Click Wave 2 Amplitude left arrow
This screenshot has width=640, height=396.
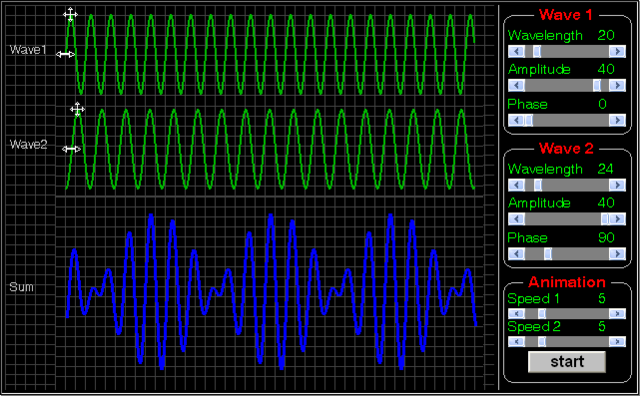tap(516, 219)
